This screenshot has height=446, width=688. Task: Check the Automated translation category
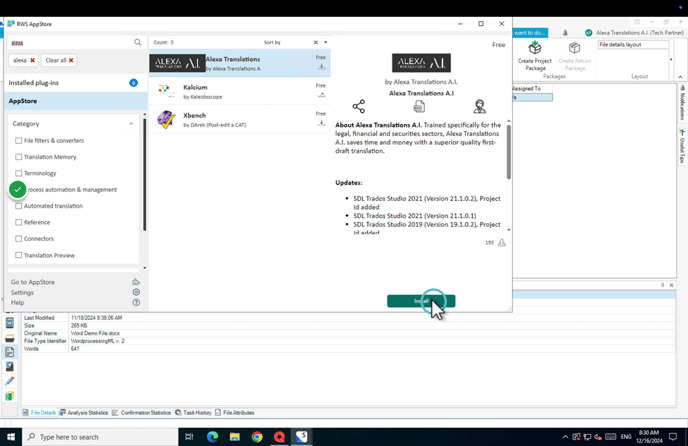click(18, 206)
